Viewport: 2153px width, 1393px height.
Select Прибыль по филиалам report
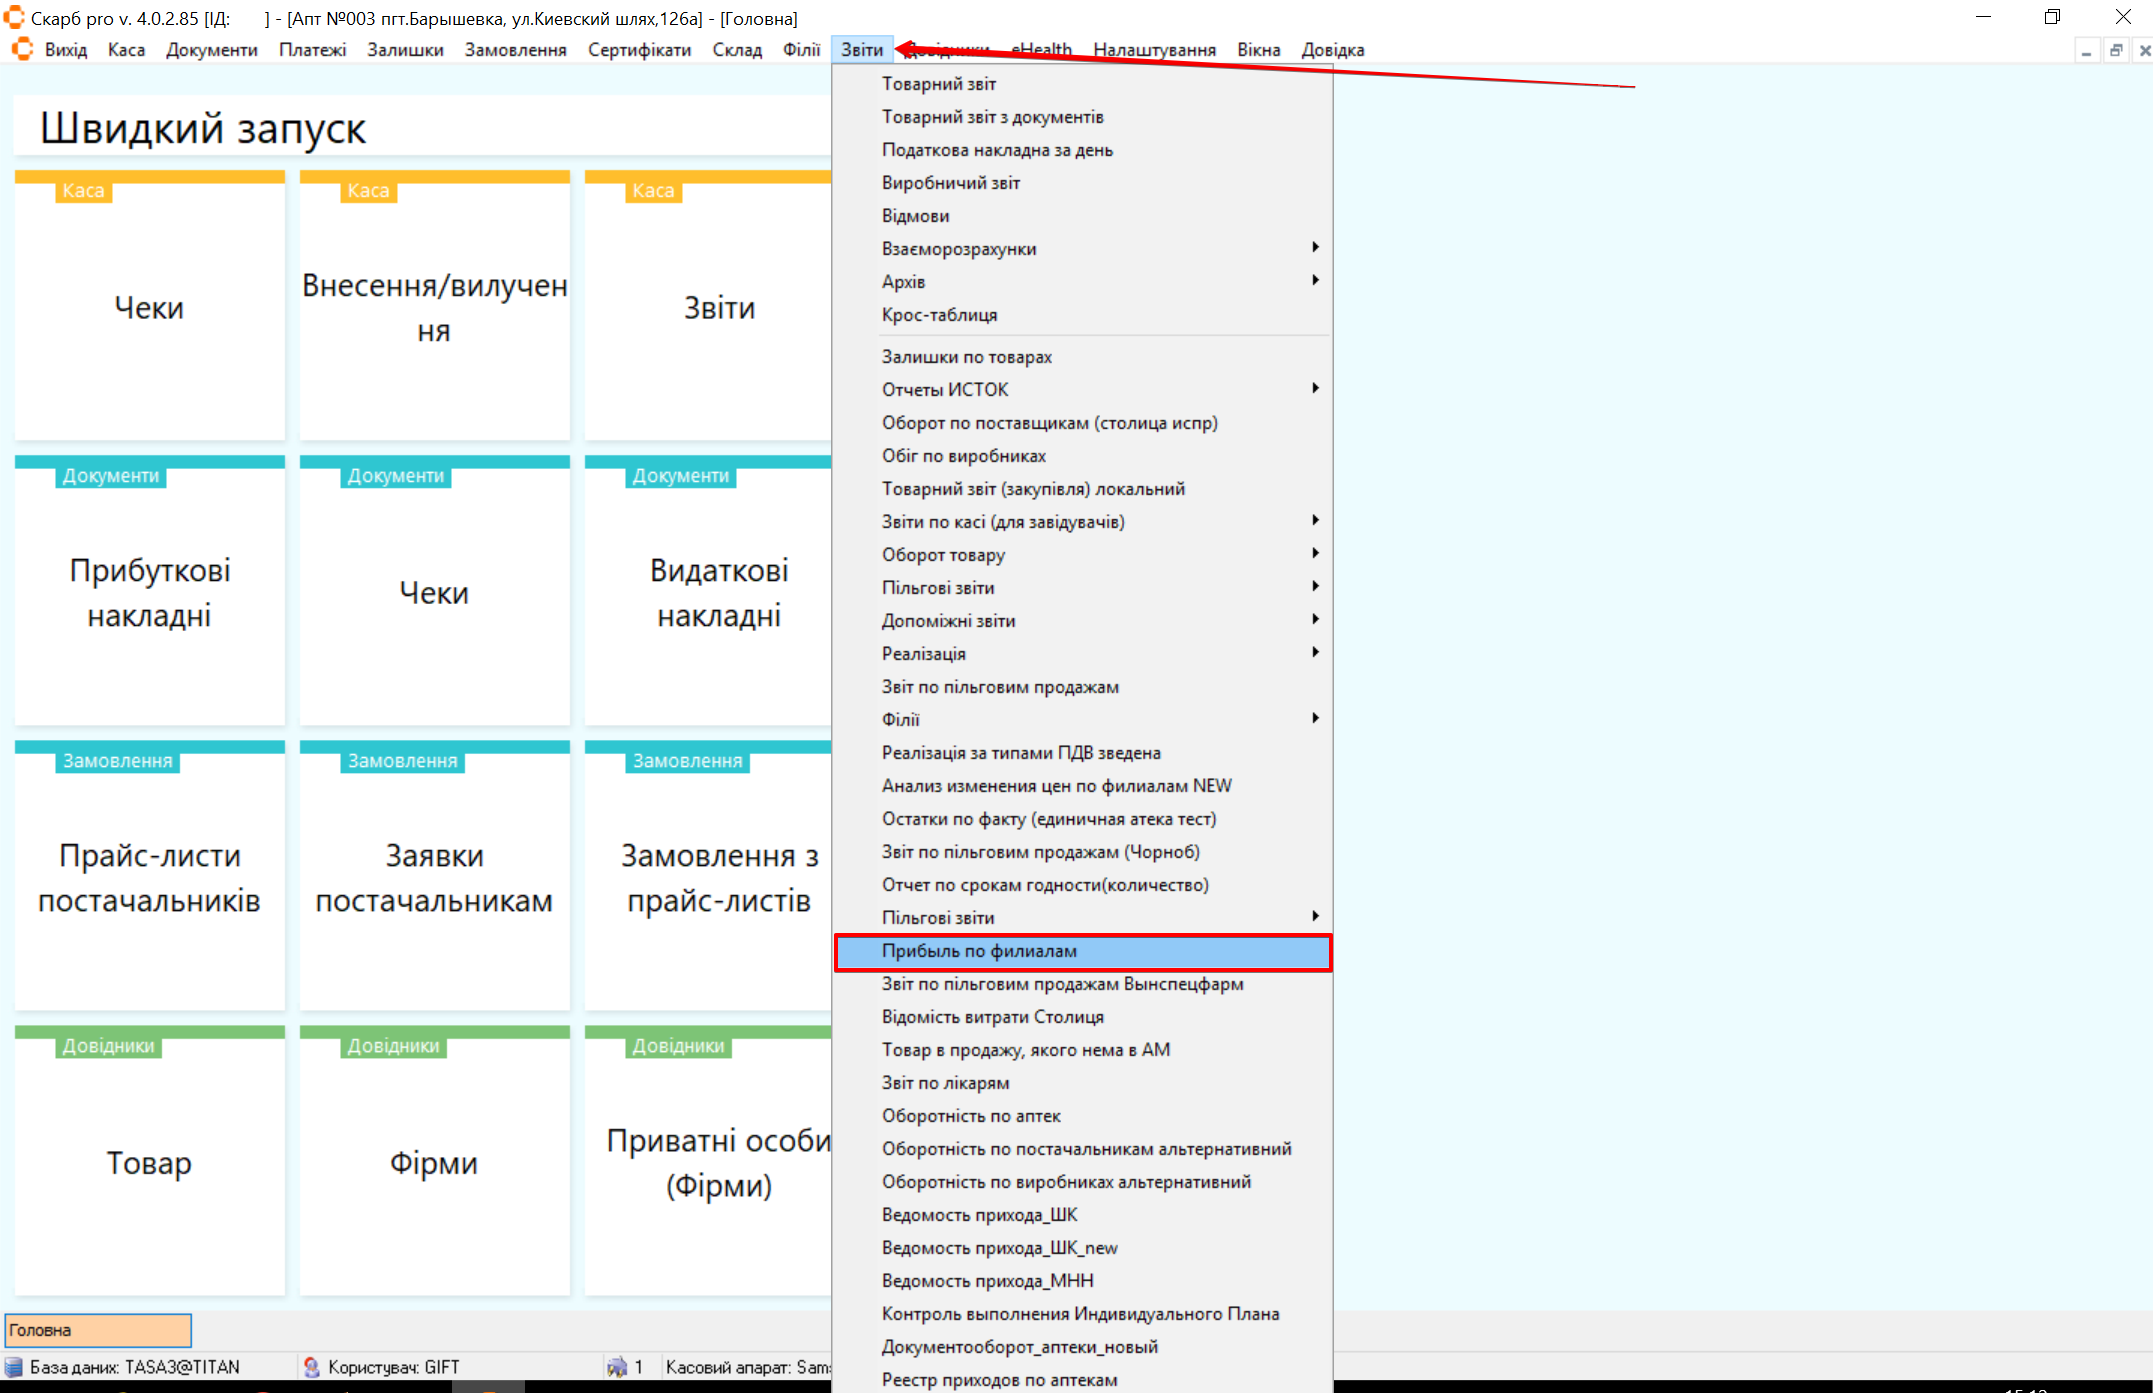(980, 951)
